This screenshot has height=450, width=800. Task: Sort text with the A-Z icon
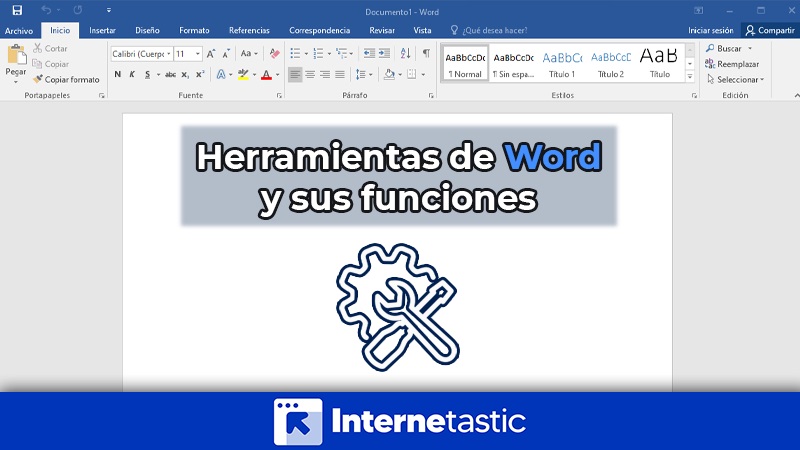click(x=406, y=53)
